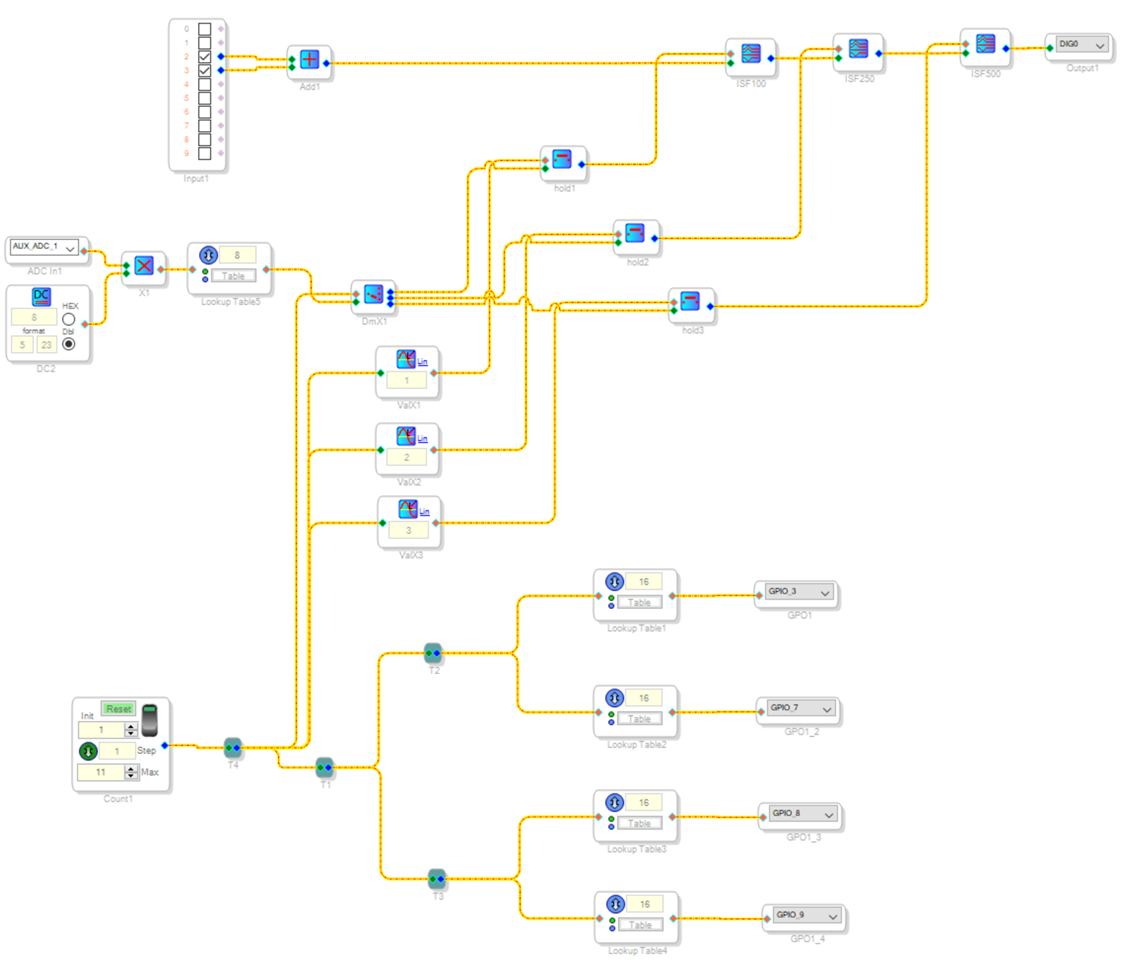Viewport: 1123px width, 960px height.
Task: Uncheck channel 3 in Input1
Action: tap(205, 70)
